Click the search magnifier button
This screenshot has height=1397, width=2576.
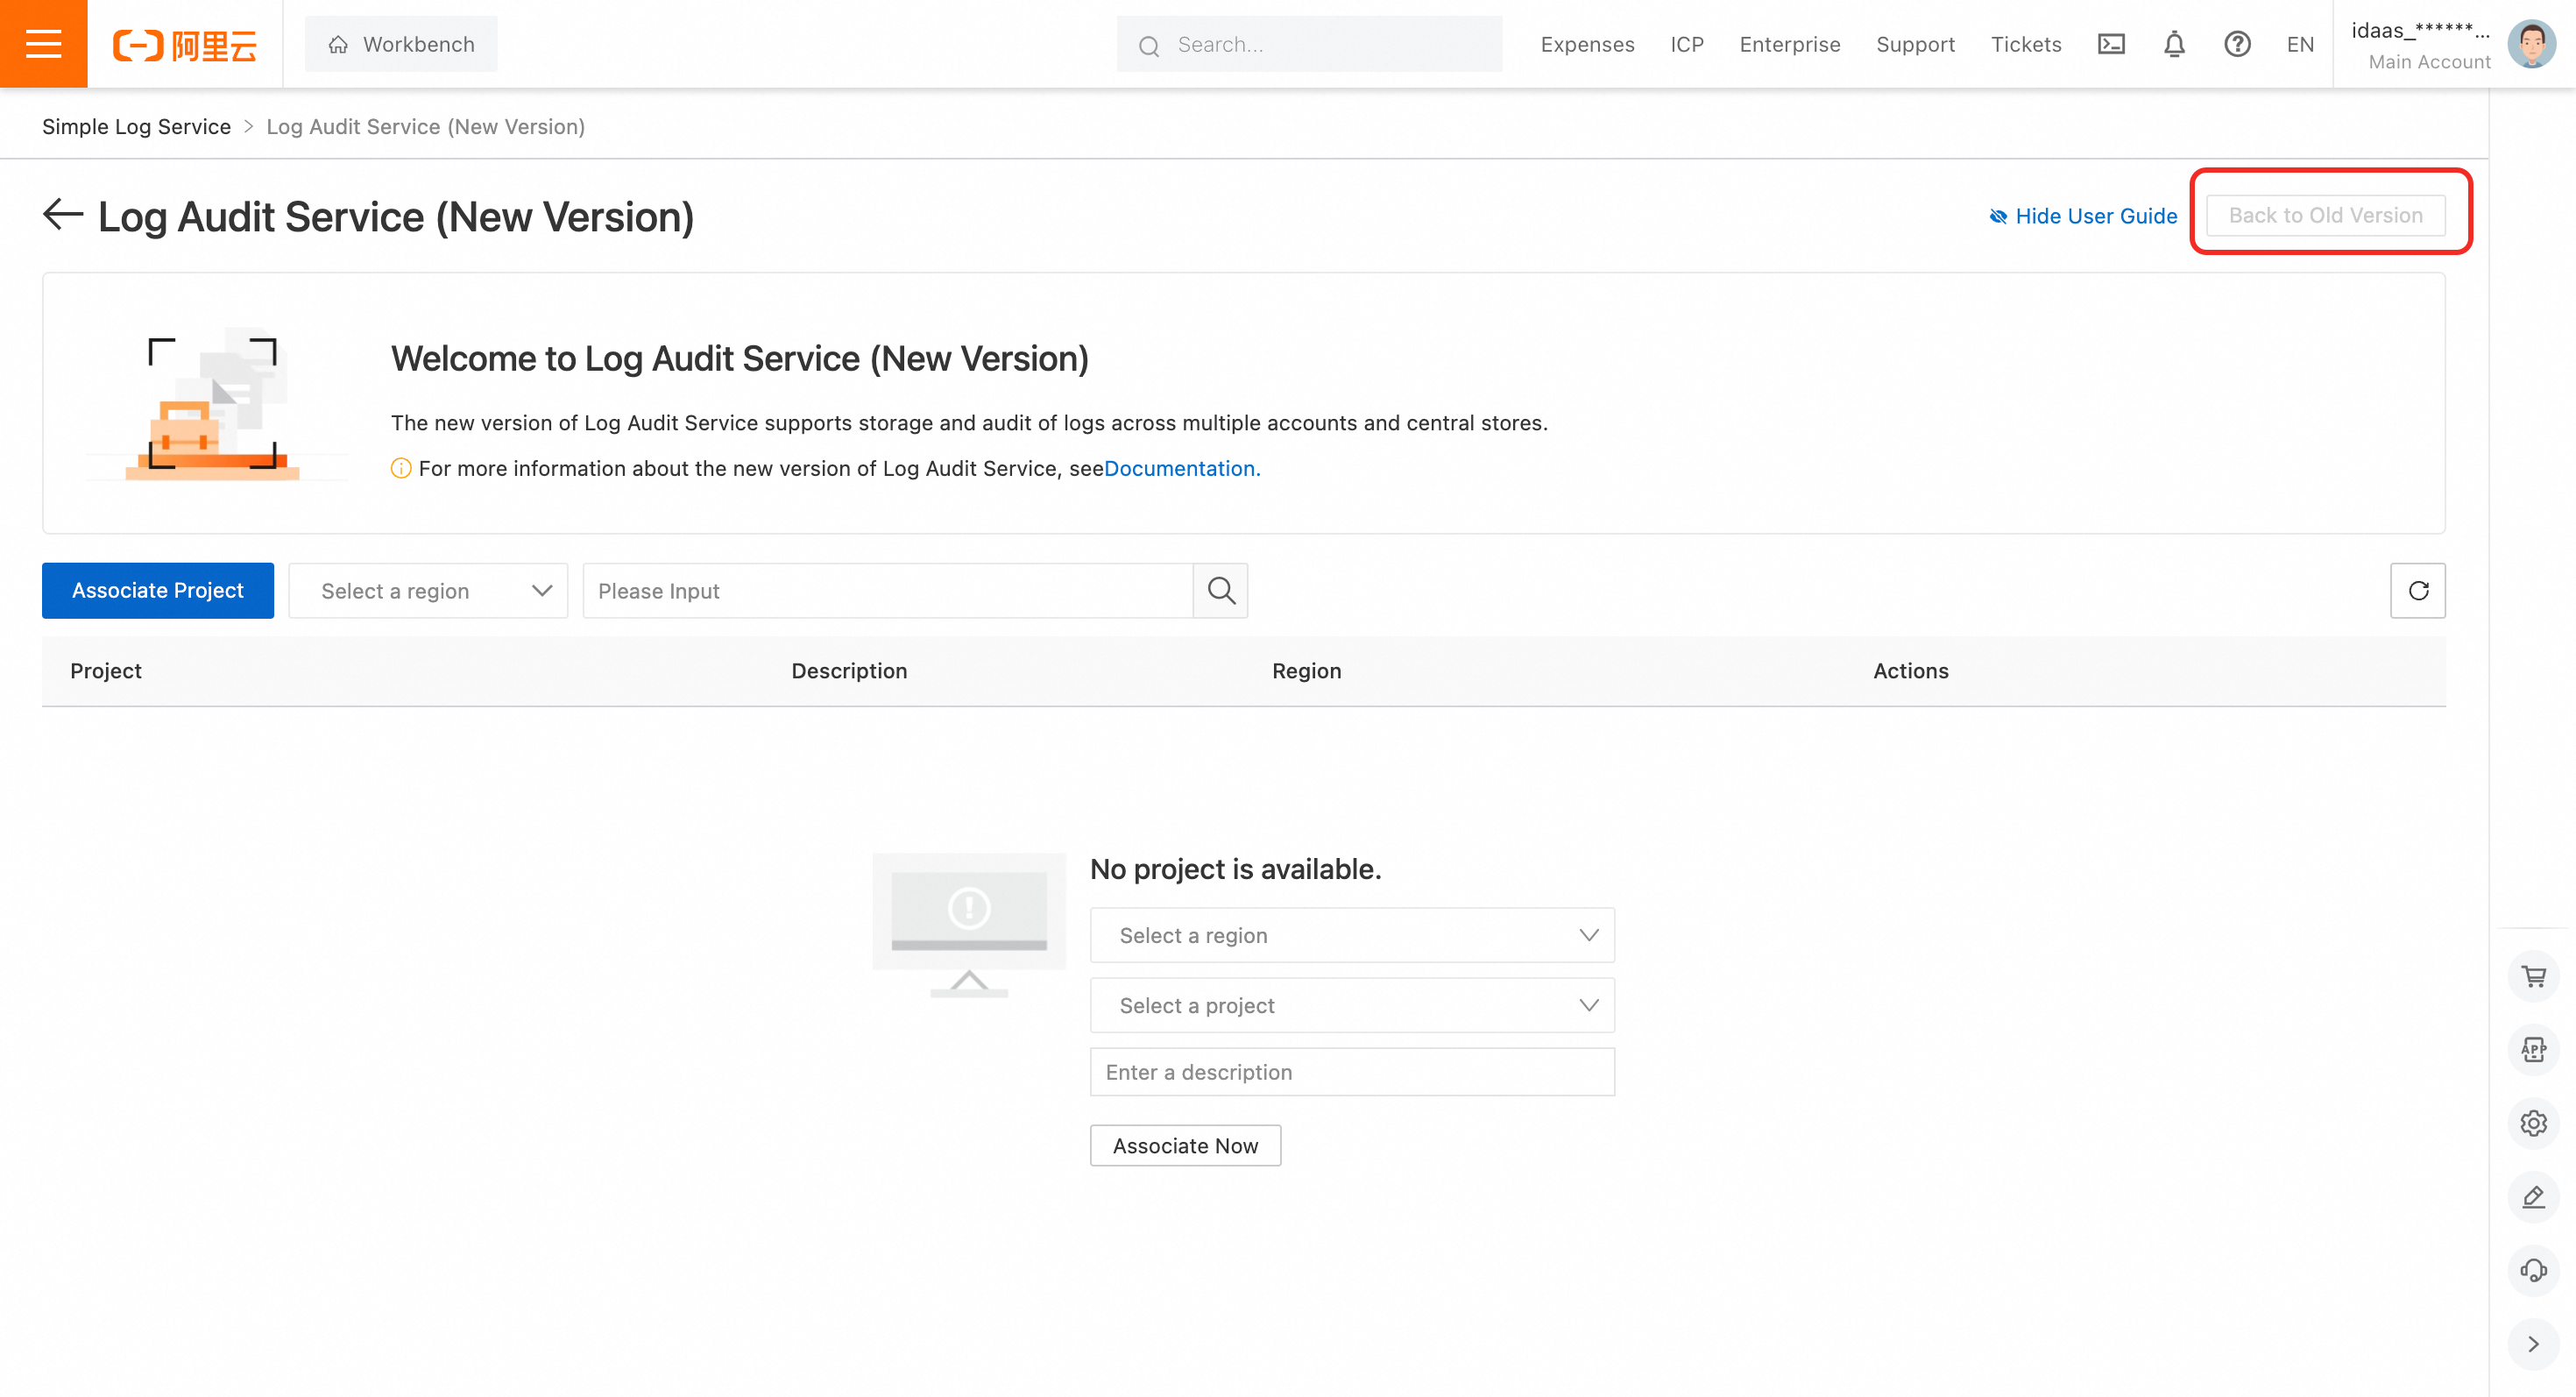(1220, 591)
